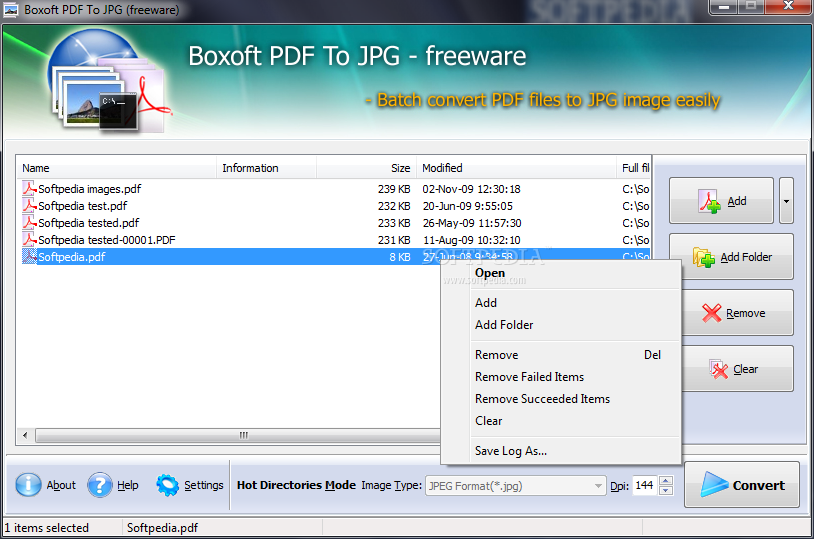
Task: Select file name Softpedia tested-00001.PDF
Action: (107, 240)
